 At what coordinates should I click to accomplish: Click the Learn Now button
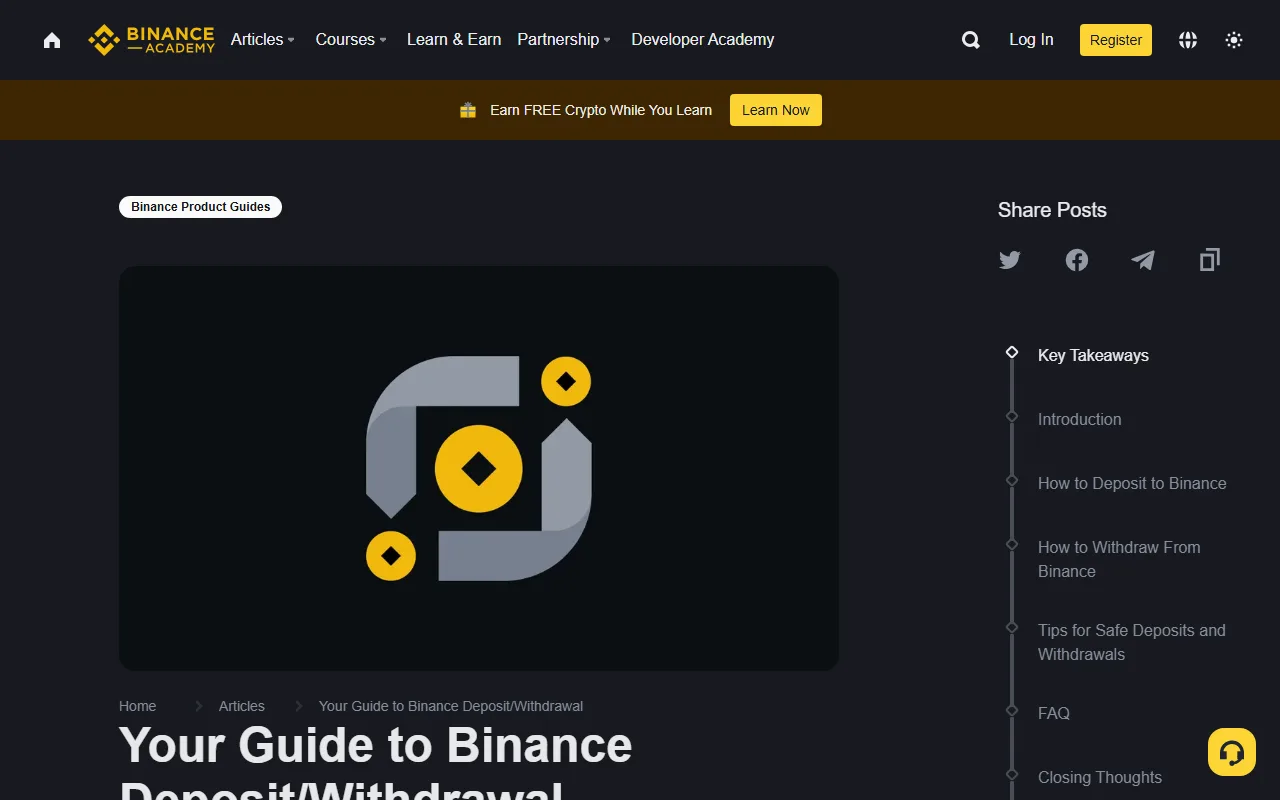[776, 110]
